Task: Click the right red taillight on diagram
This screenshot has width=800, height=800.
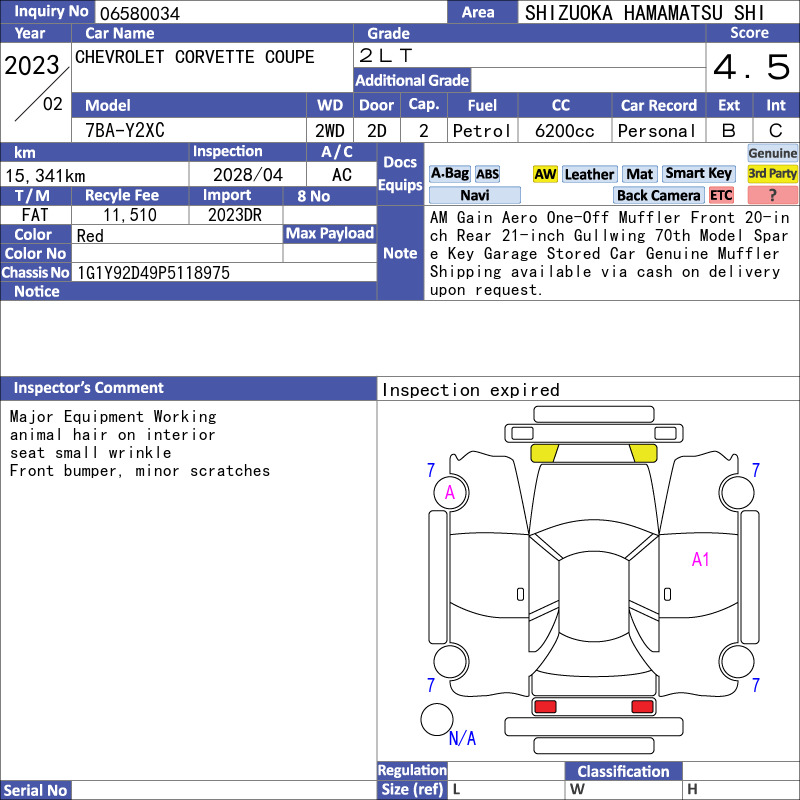Action: tap(642, 706)
